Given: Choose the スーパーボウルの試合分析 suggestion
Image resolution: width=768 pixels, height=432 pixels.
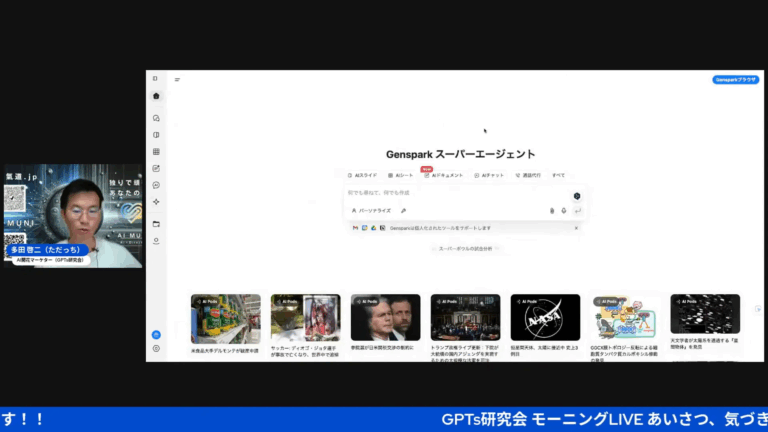Looking at the screenshot, I should [465, 249].
